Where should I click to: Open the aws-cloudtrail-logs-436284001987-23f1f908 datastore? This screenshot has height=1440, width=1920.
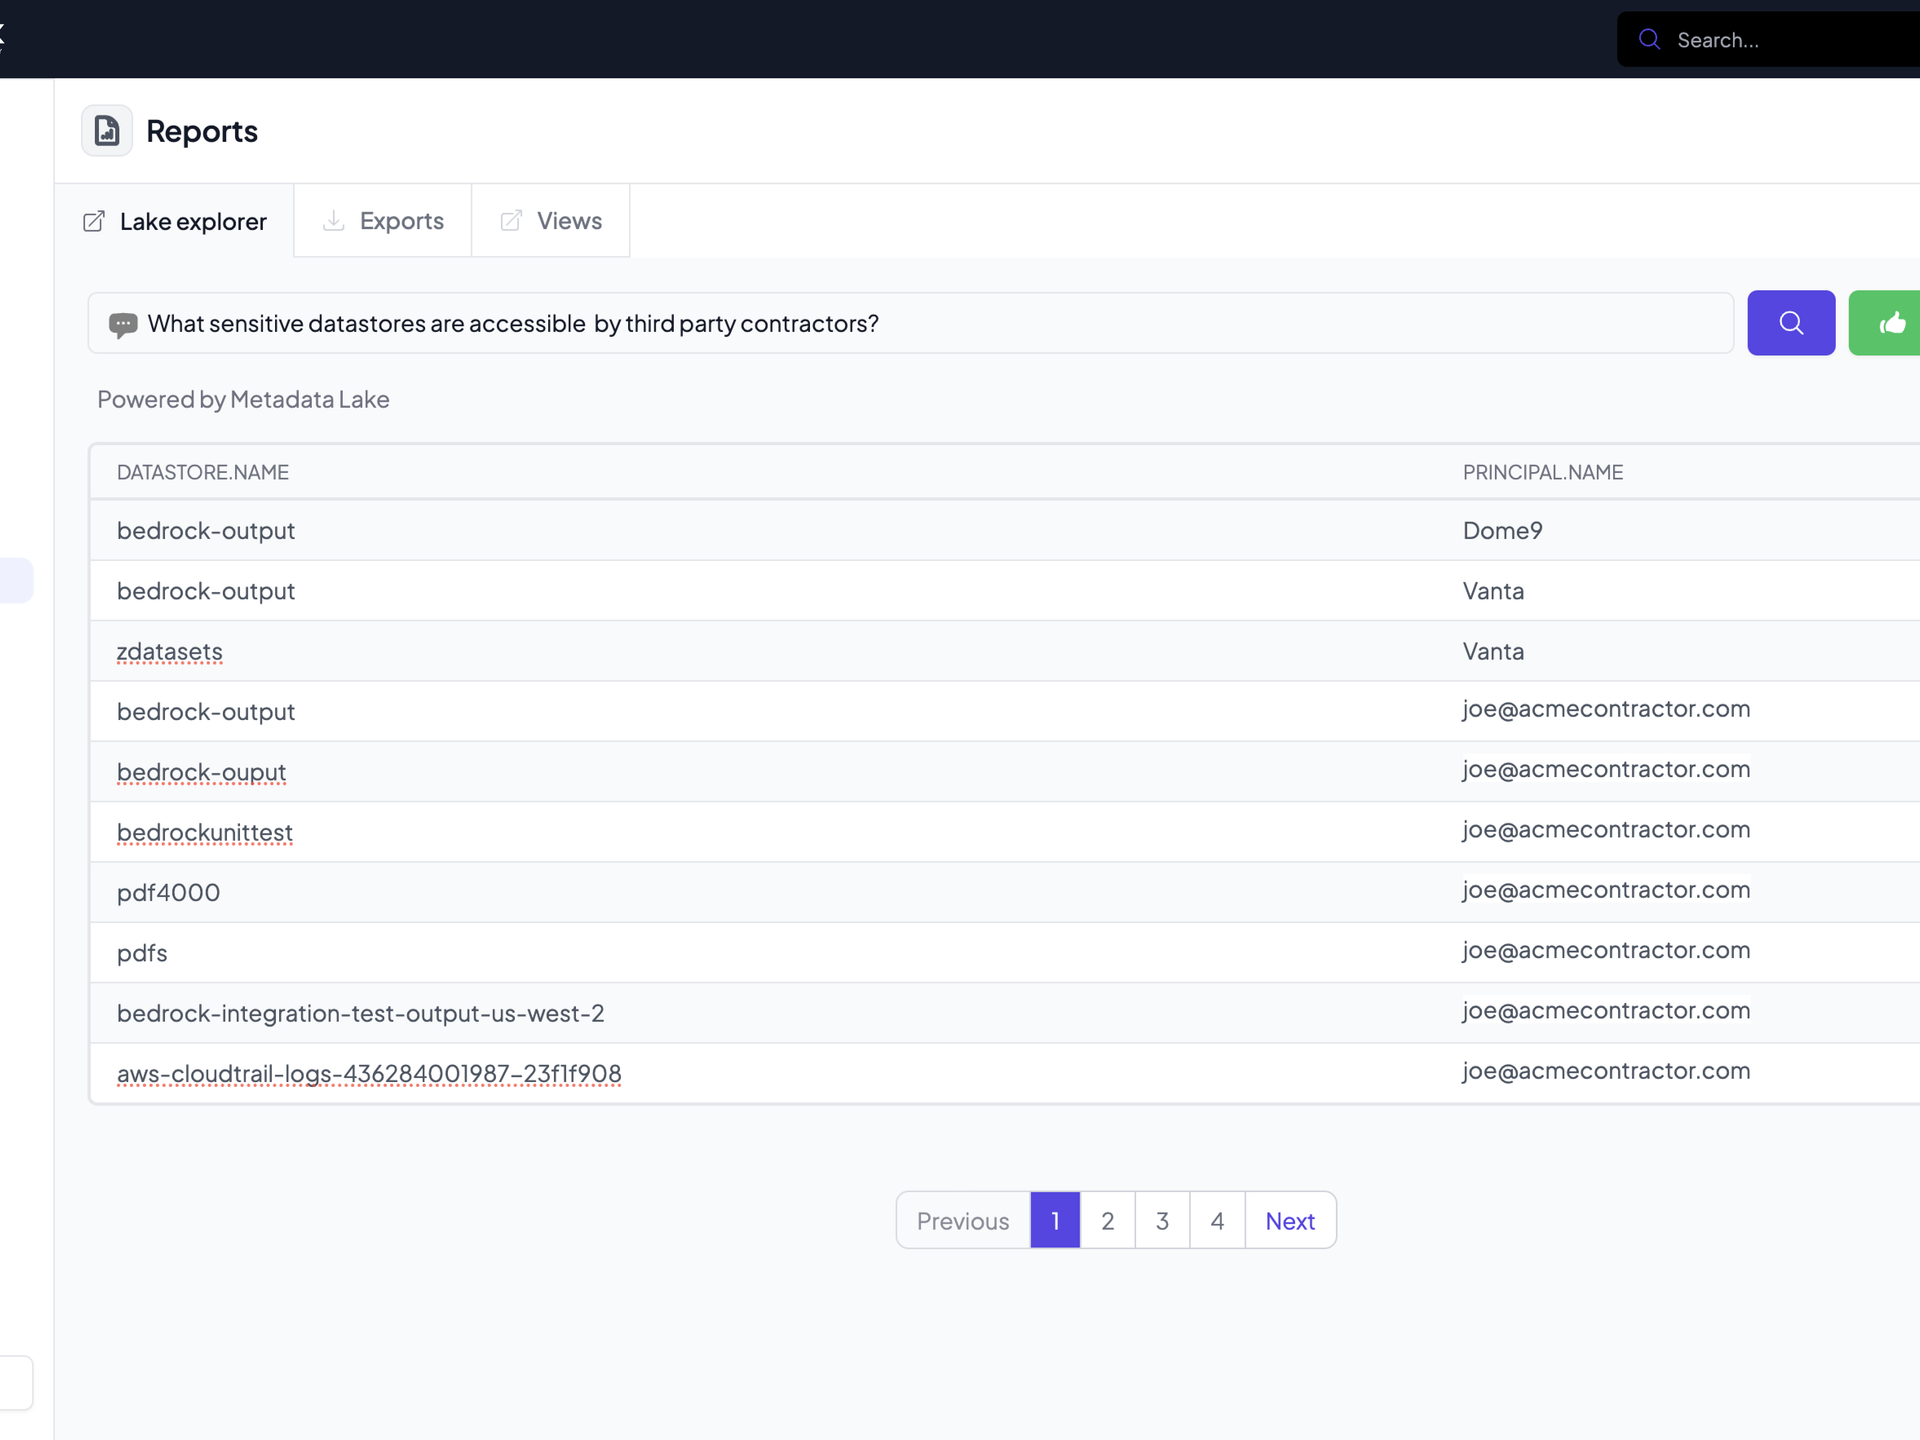click(x=369, y=1074)
